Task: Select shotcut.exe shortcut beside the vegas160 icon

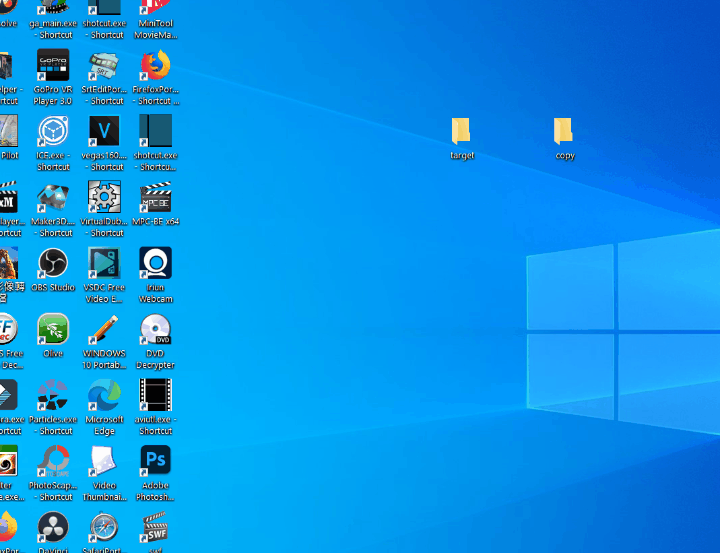Action: (156, 131)
